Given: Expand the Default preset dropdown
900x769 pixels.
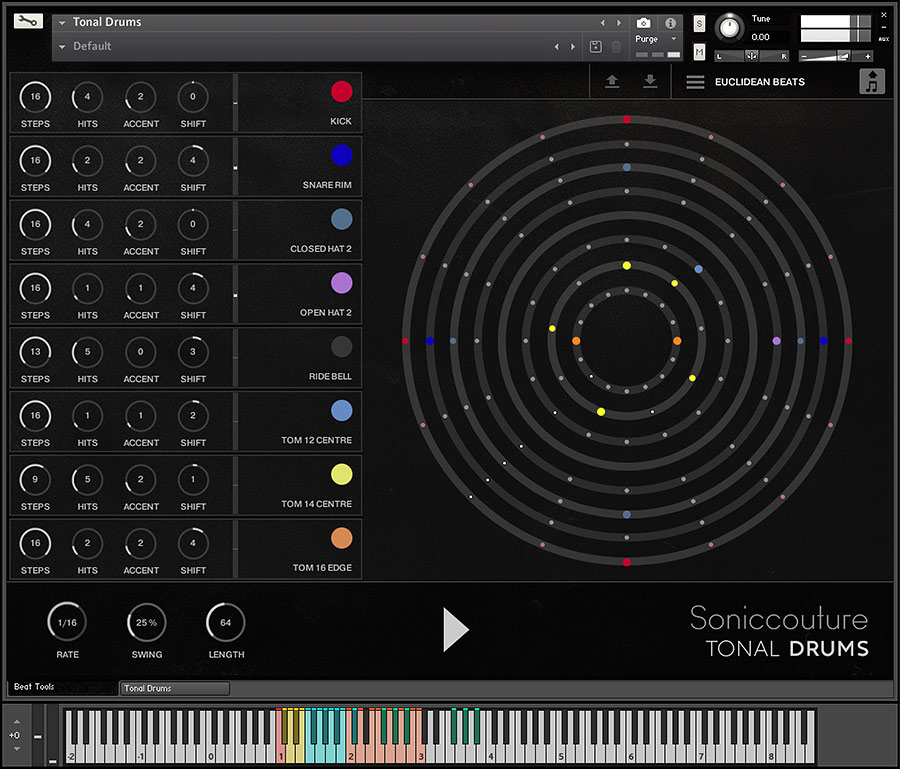Looking at the screenshot, I should (62, 46).
